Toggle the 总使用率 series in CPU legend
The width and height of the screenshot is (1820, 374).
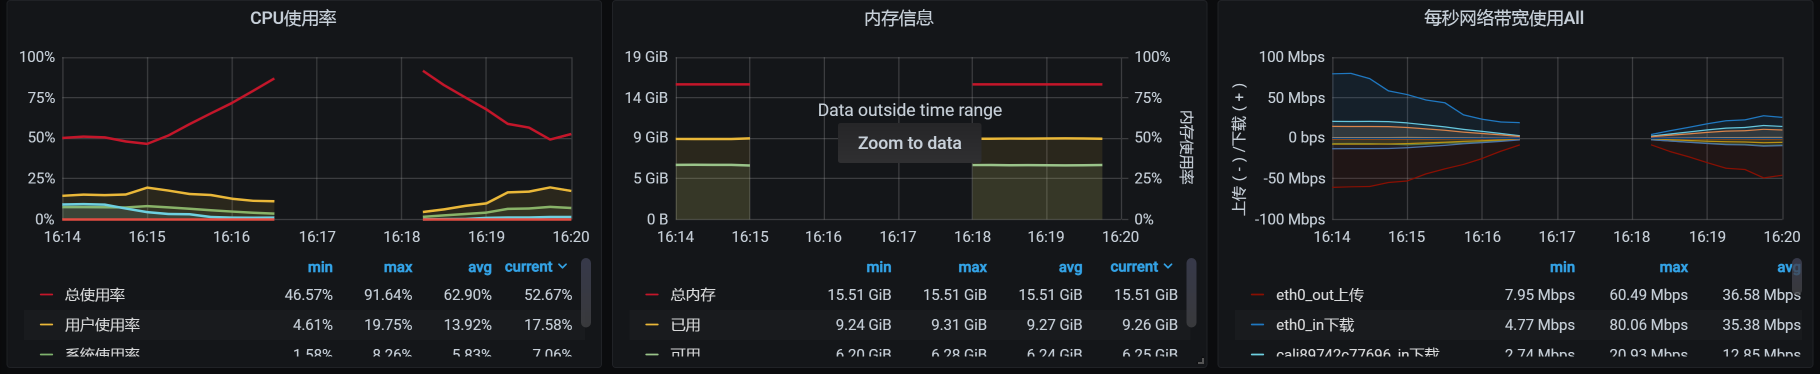pyautogui.click(x=95, y=295)
